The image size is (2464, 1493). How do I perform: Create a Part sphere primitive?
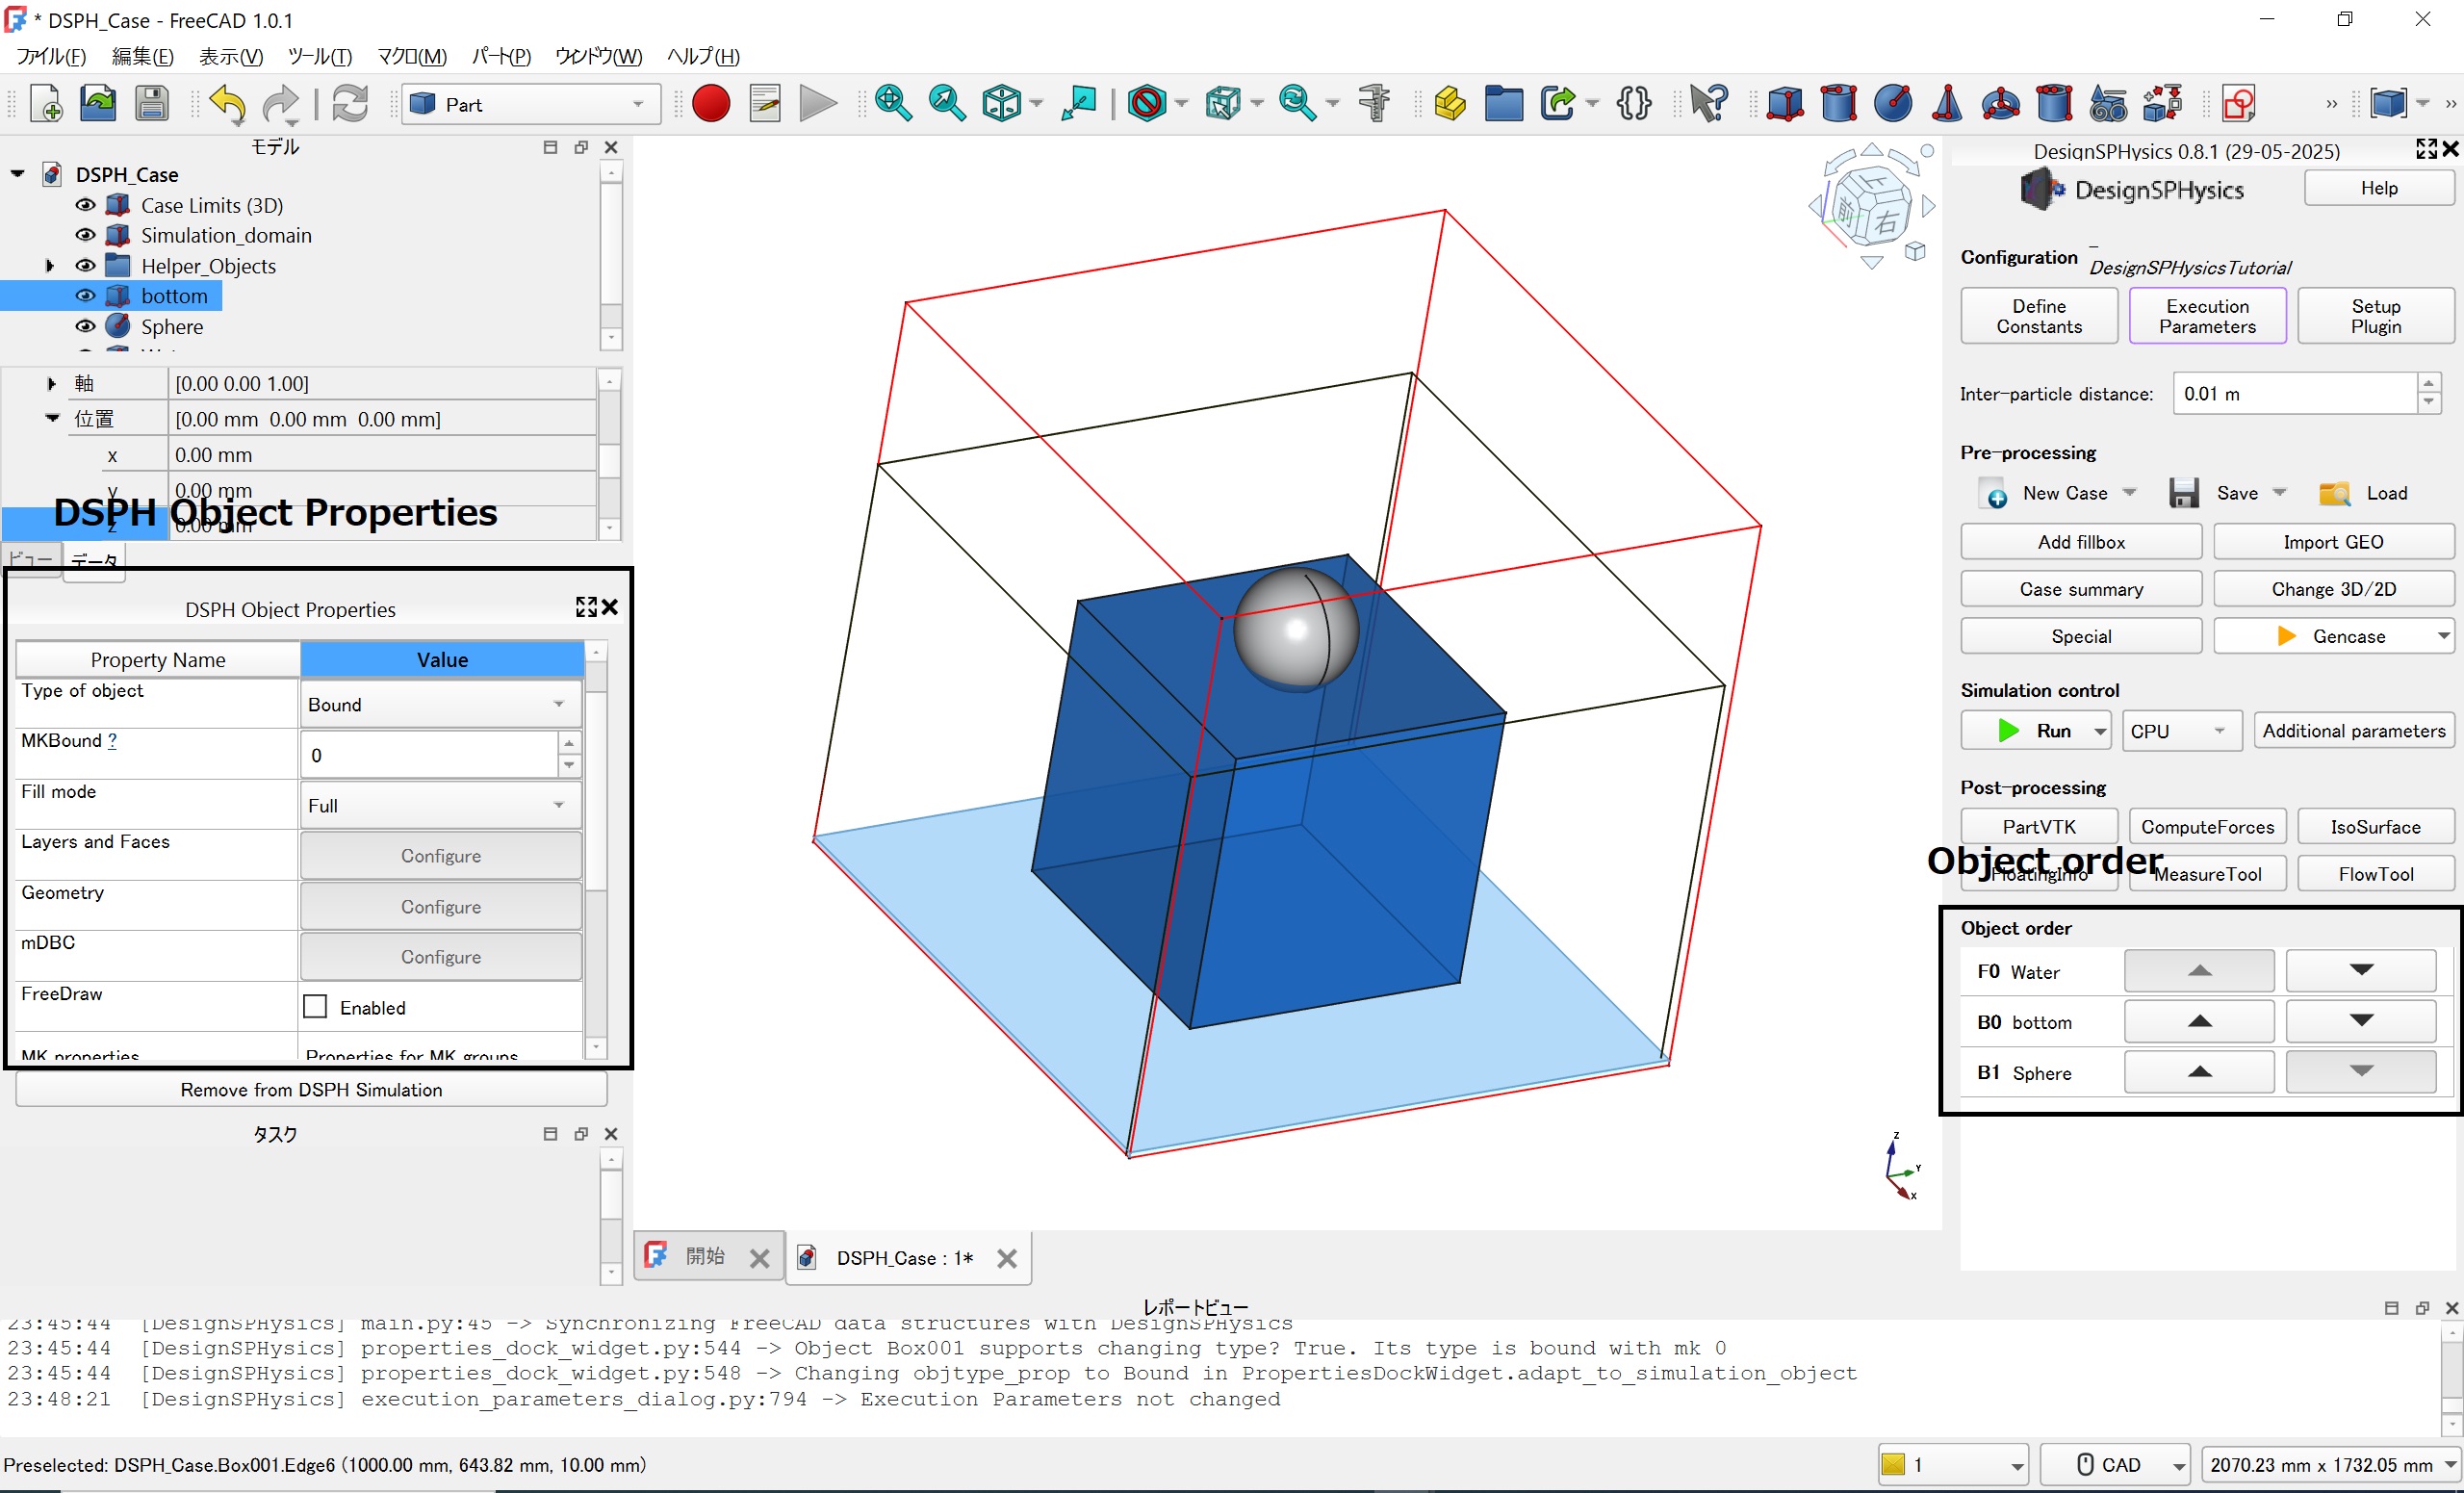click(1893, 104)
